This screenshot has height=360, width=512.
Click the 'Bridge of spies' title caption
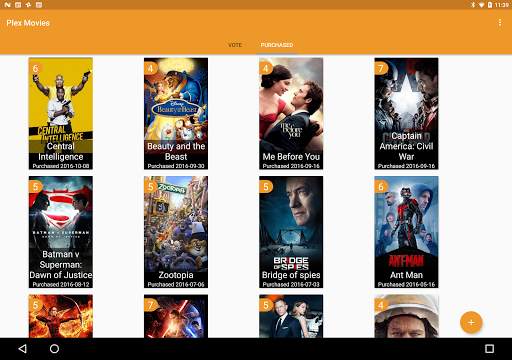point(291,275)
